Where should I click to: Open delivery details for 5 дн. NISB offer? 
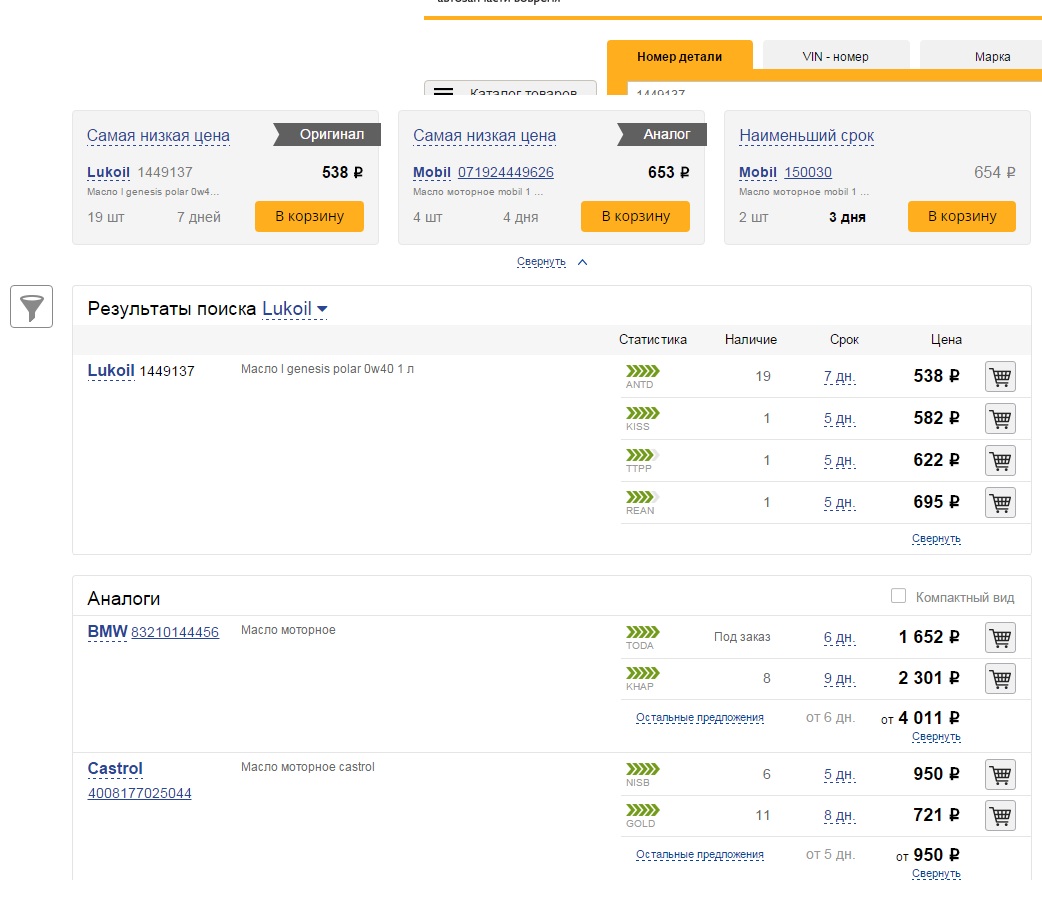coord(839,774)
